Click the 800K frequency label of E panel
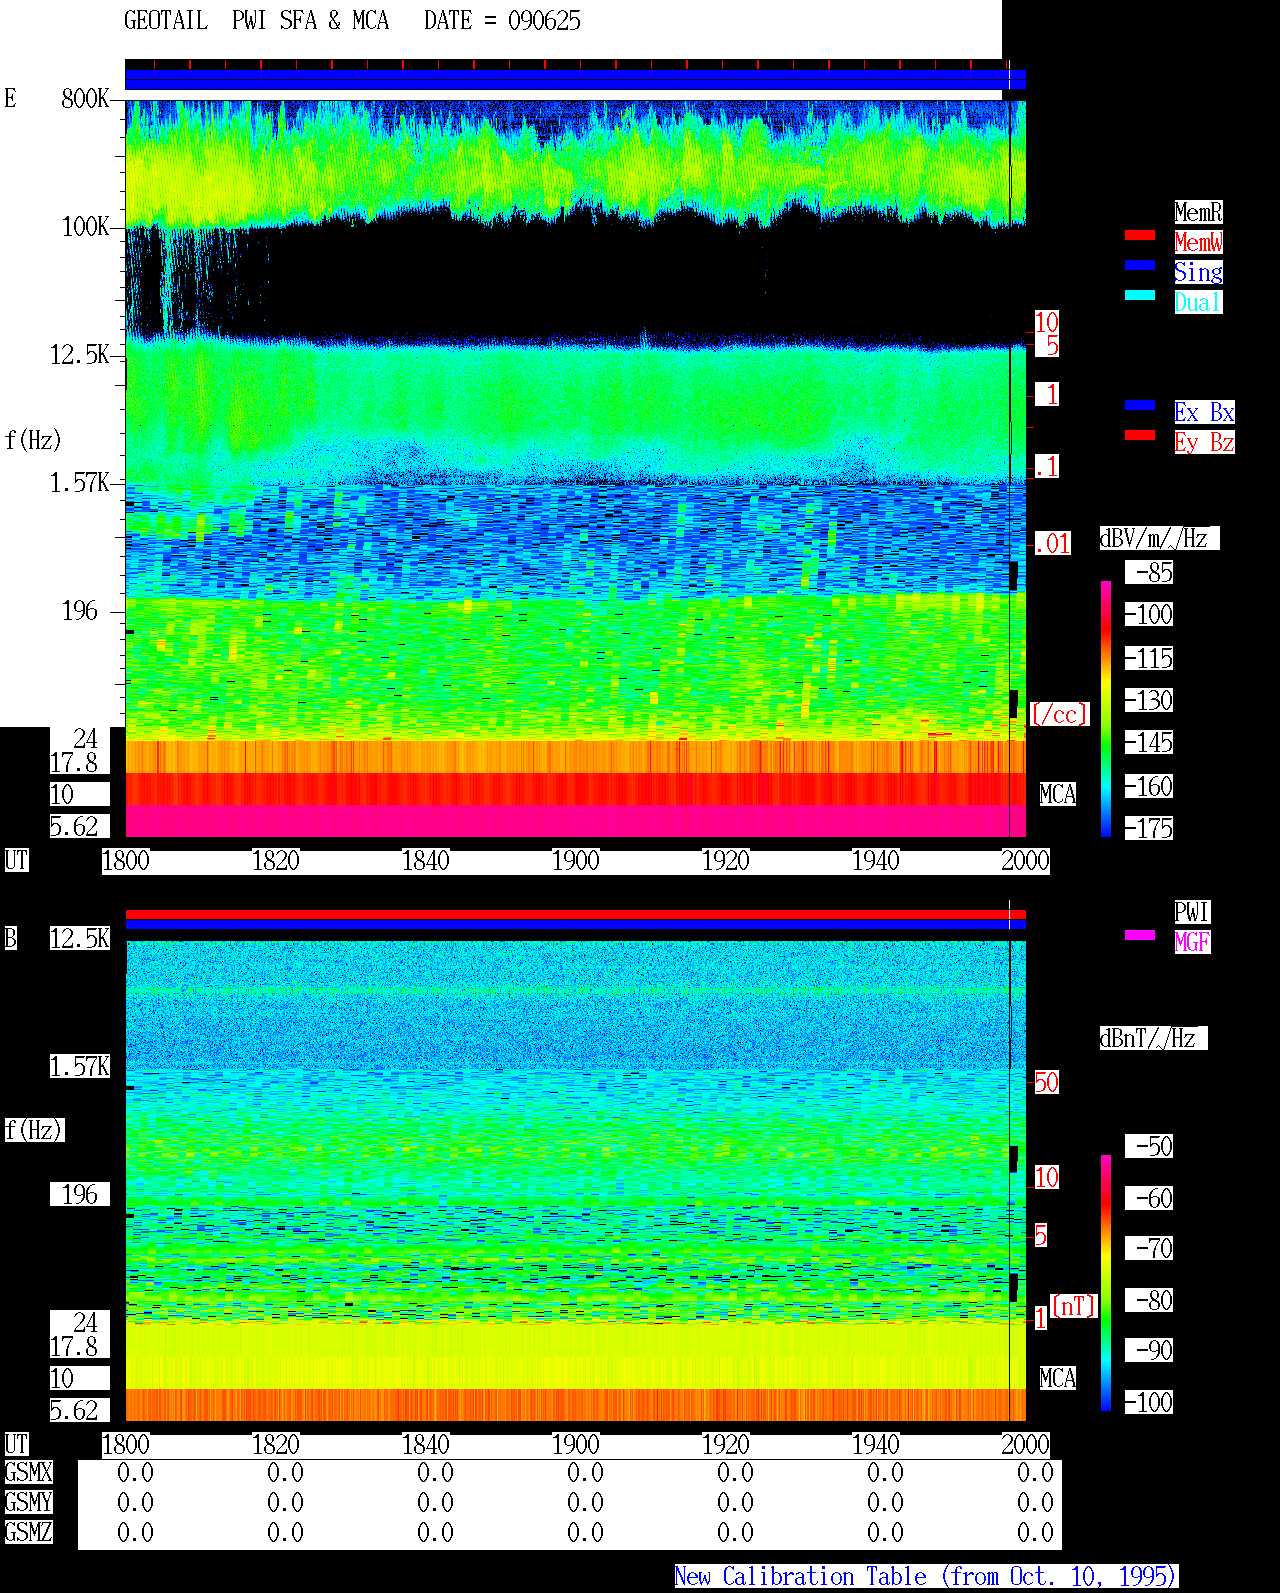Viewport: 1280px width, 1593px height. [x=85, y=98]
